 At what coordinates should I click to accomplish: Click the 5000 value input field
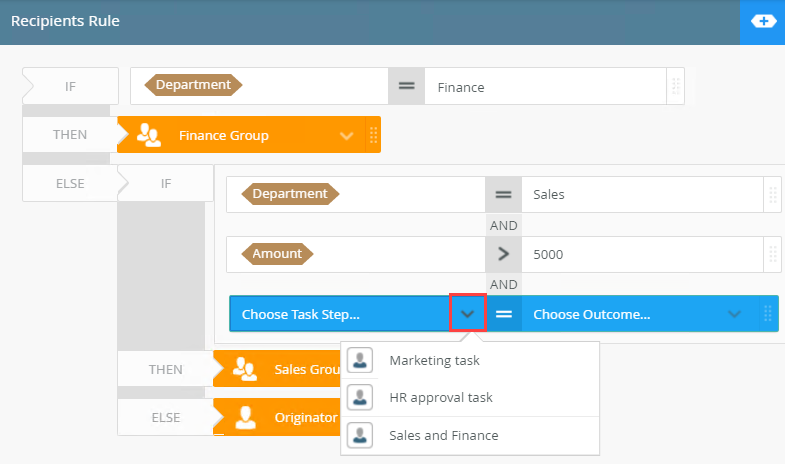(x=640, y=254)
